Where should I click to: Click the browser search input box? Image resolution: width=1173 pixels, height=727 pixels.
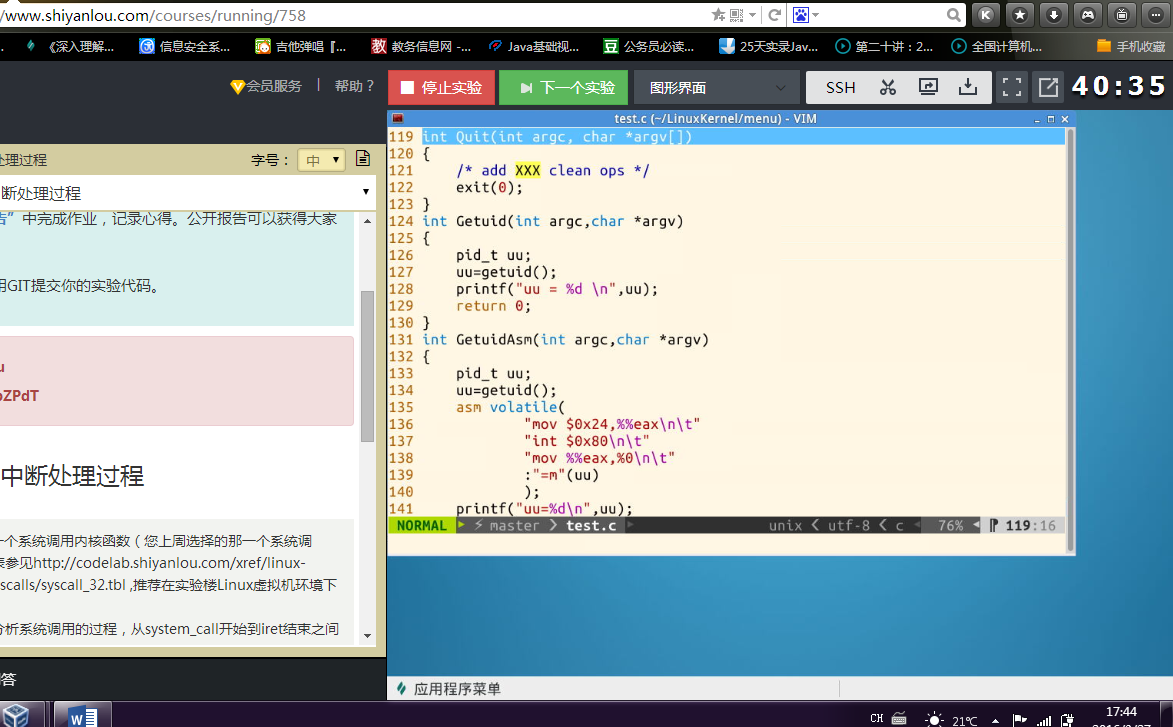pyautogui.click(x=883, y=15)
